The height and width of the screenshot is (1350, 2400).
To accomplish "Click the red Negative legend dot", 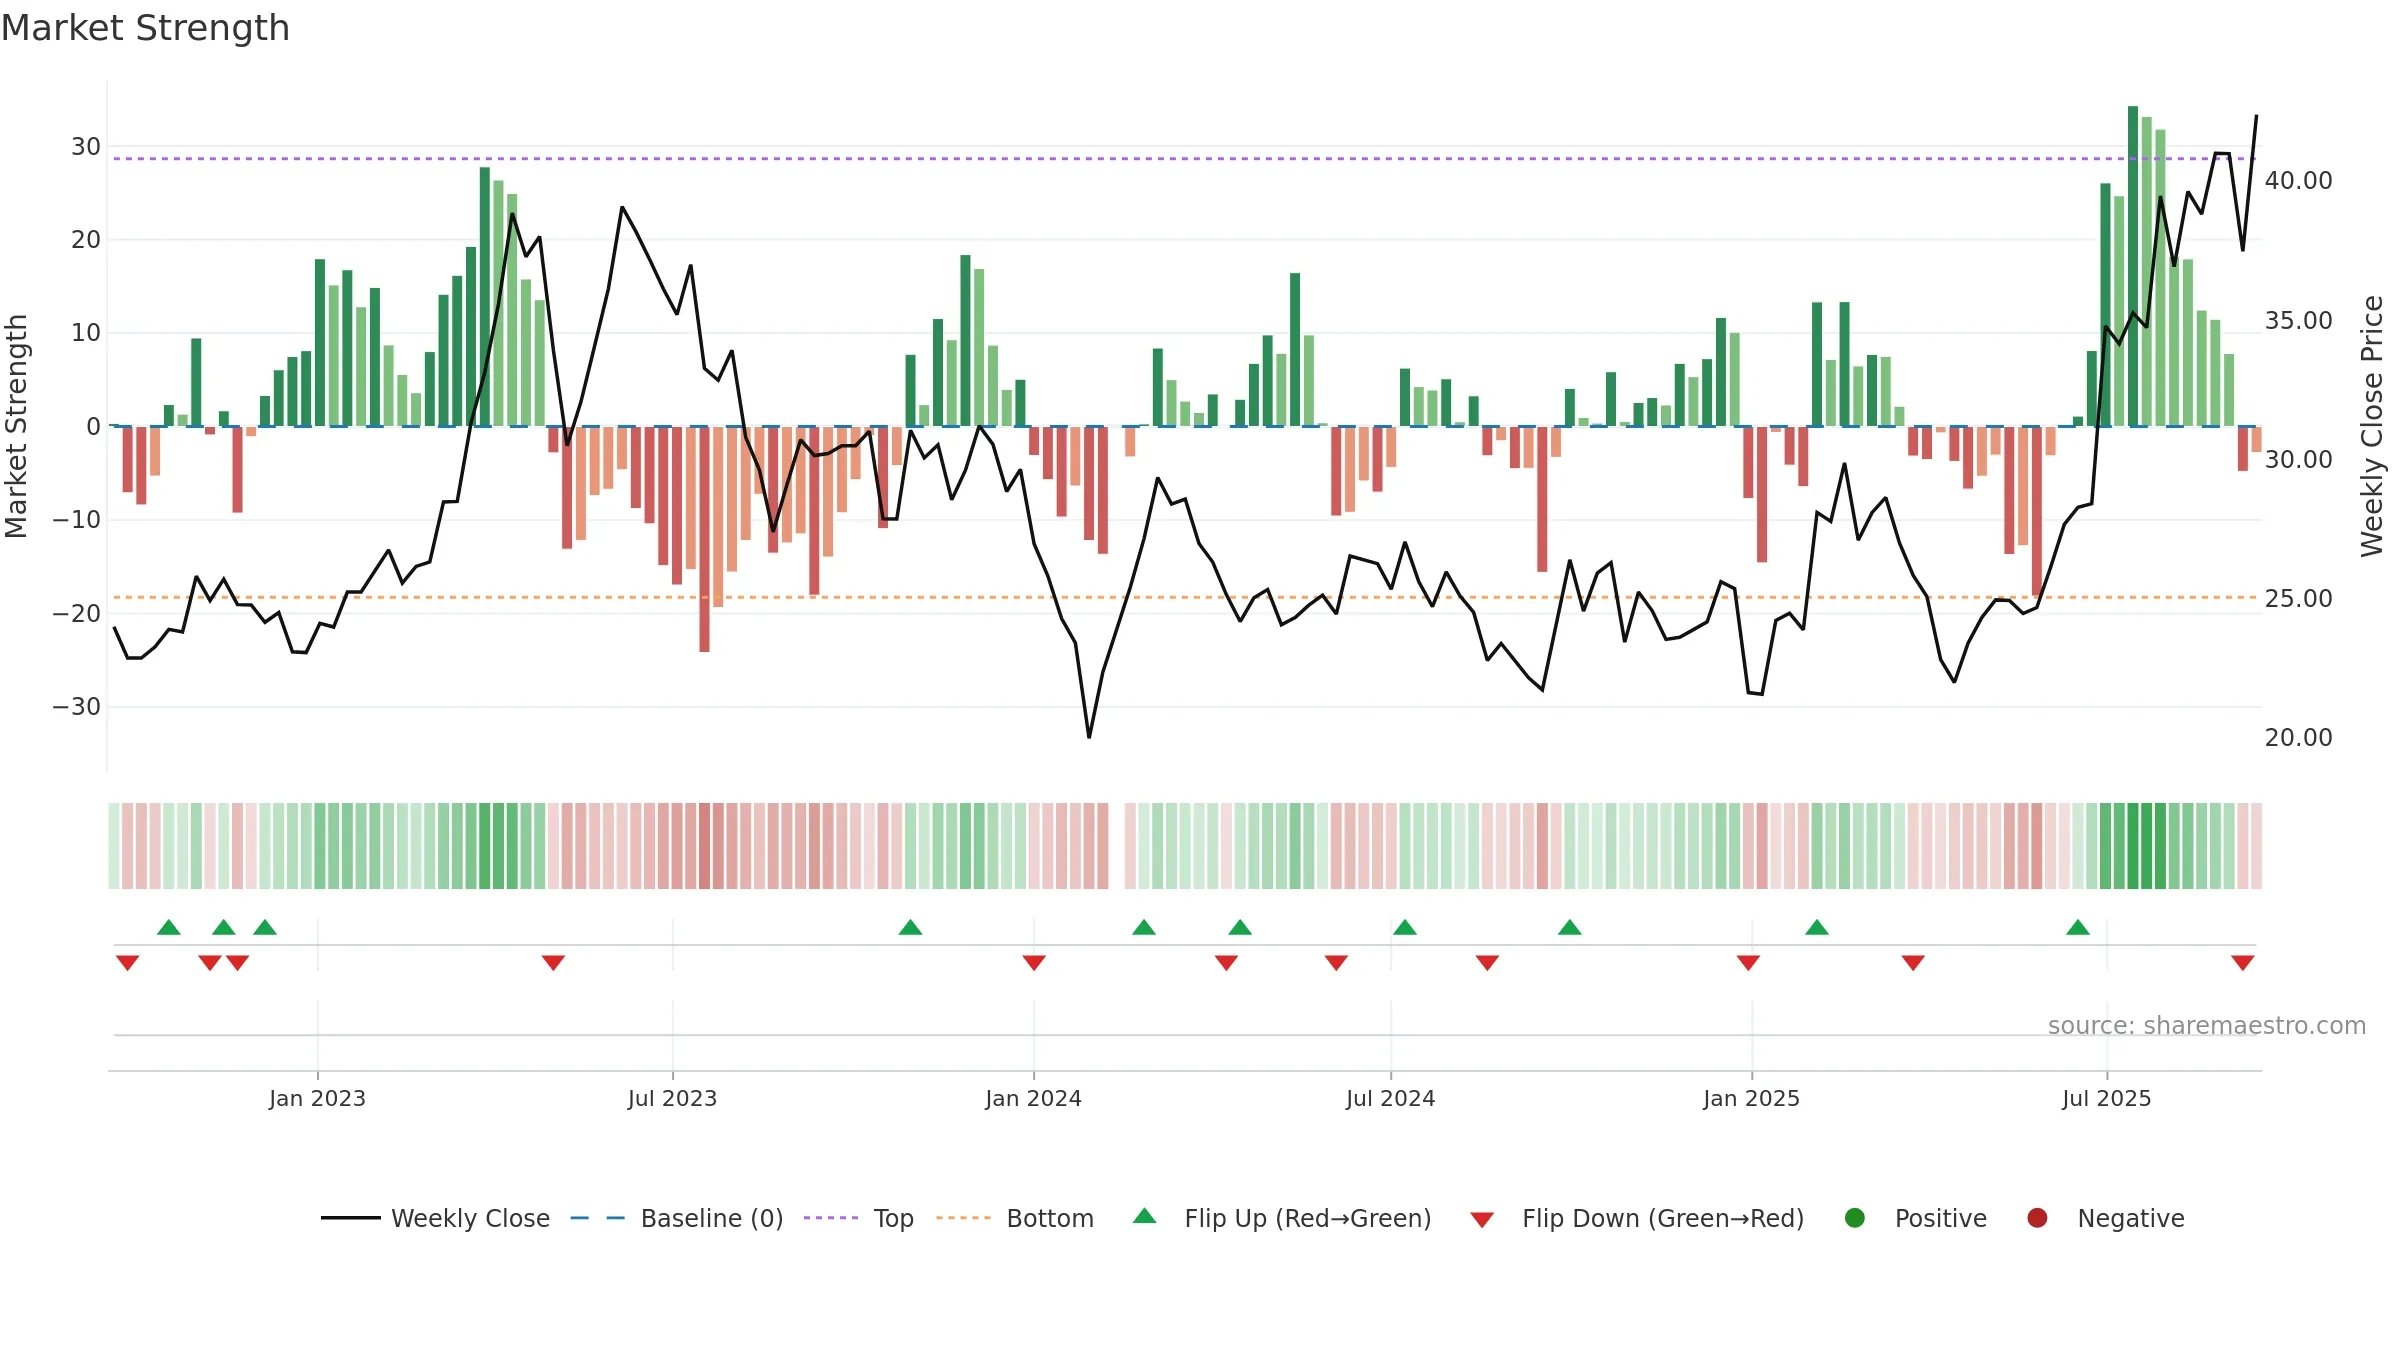I will [x=2037, y=1218].
